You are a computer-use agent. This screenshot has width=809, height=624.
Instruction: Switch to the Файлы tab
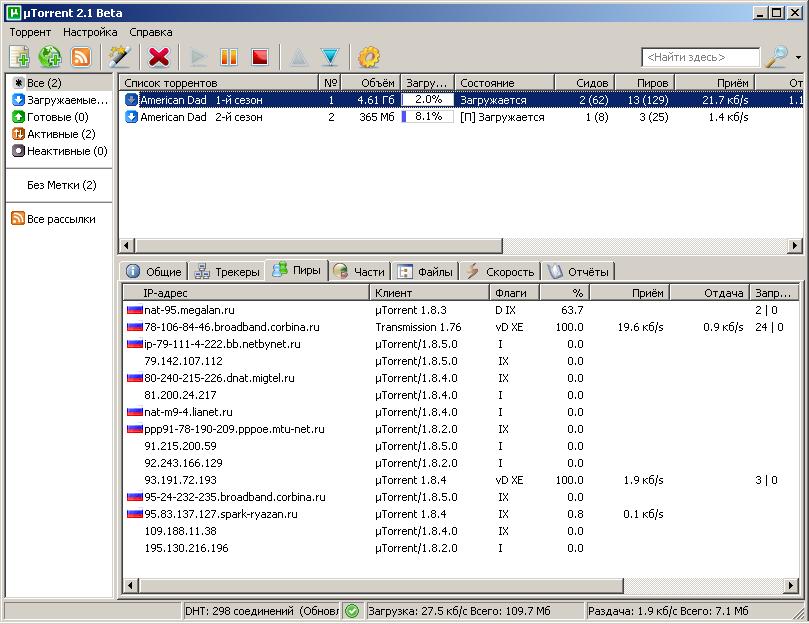coord(425,271)
